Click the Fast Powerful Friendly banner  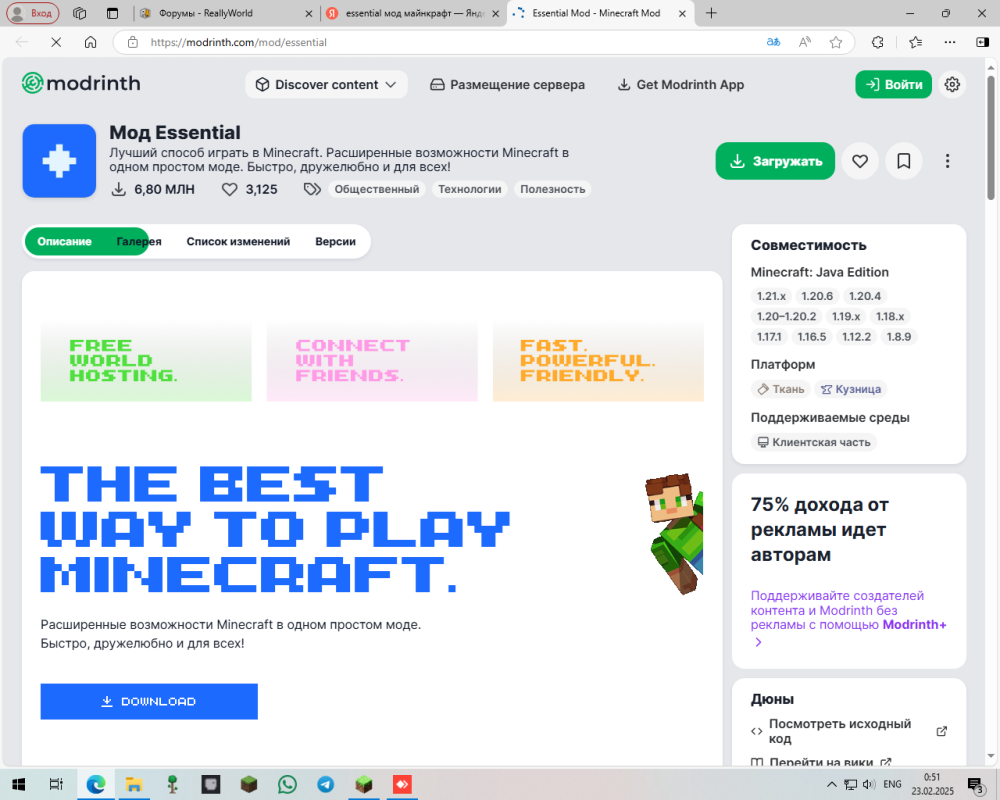pos(598,361)
